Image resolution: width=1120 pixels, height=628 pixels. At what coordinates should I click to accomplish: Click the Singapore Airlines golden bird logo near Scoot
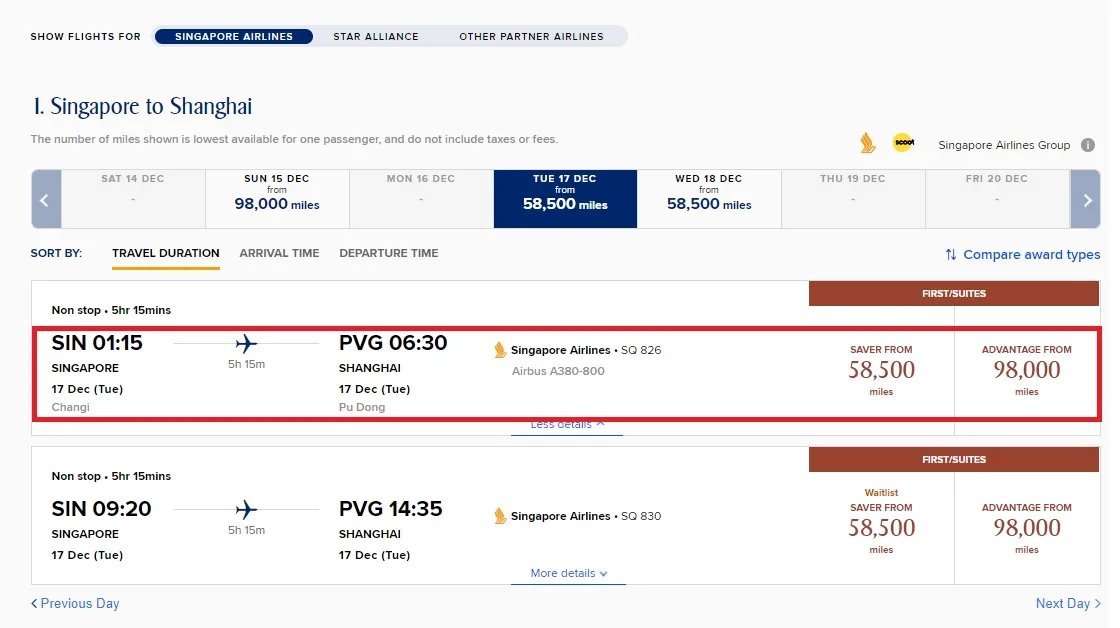[867, 143]
